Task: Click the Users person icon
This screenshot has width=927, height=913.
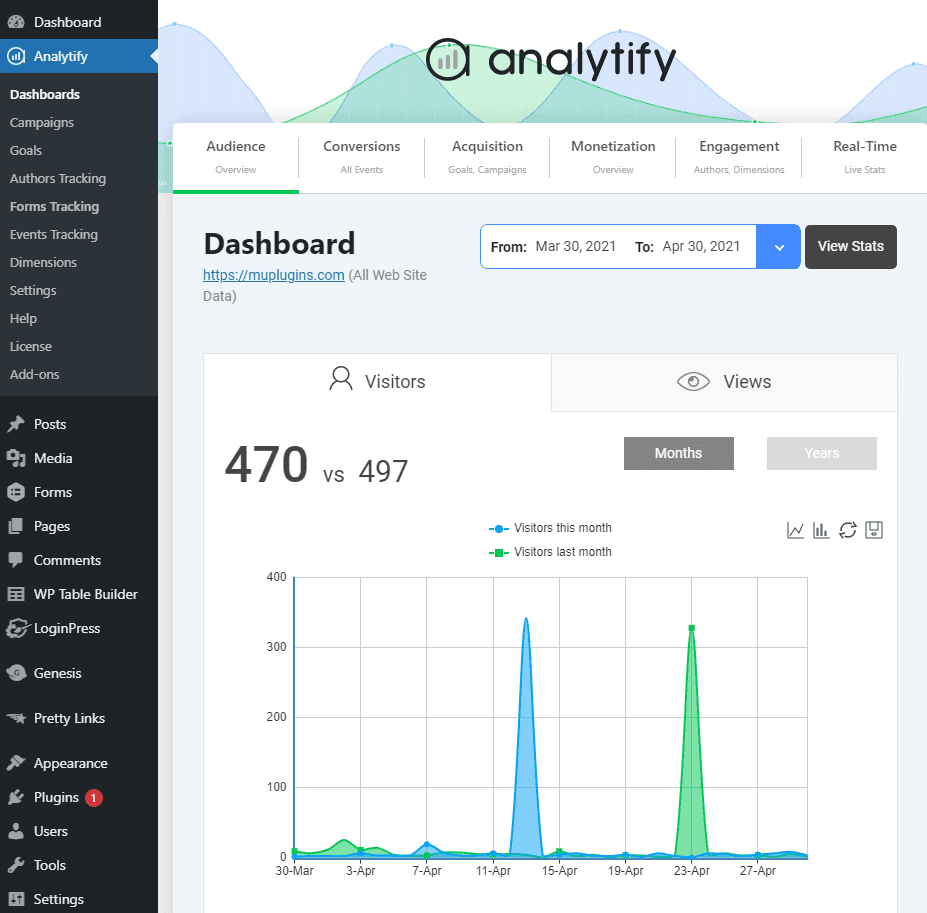Action: pyautogui.click(x=16, y=831)
